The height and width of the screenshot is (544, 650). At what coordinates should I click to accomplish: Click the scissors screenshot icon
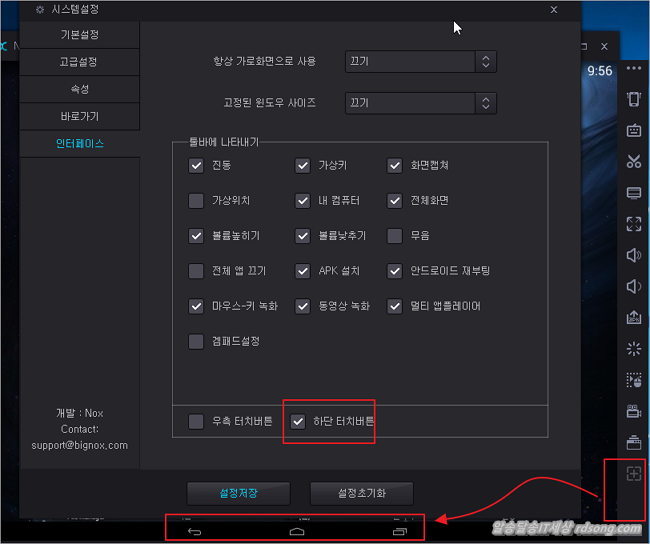[x=633, y=161]
